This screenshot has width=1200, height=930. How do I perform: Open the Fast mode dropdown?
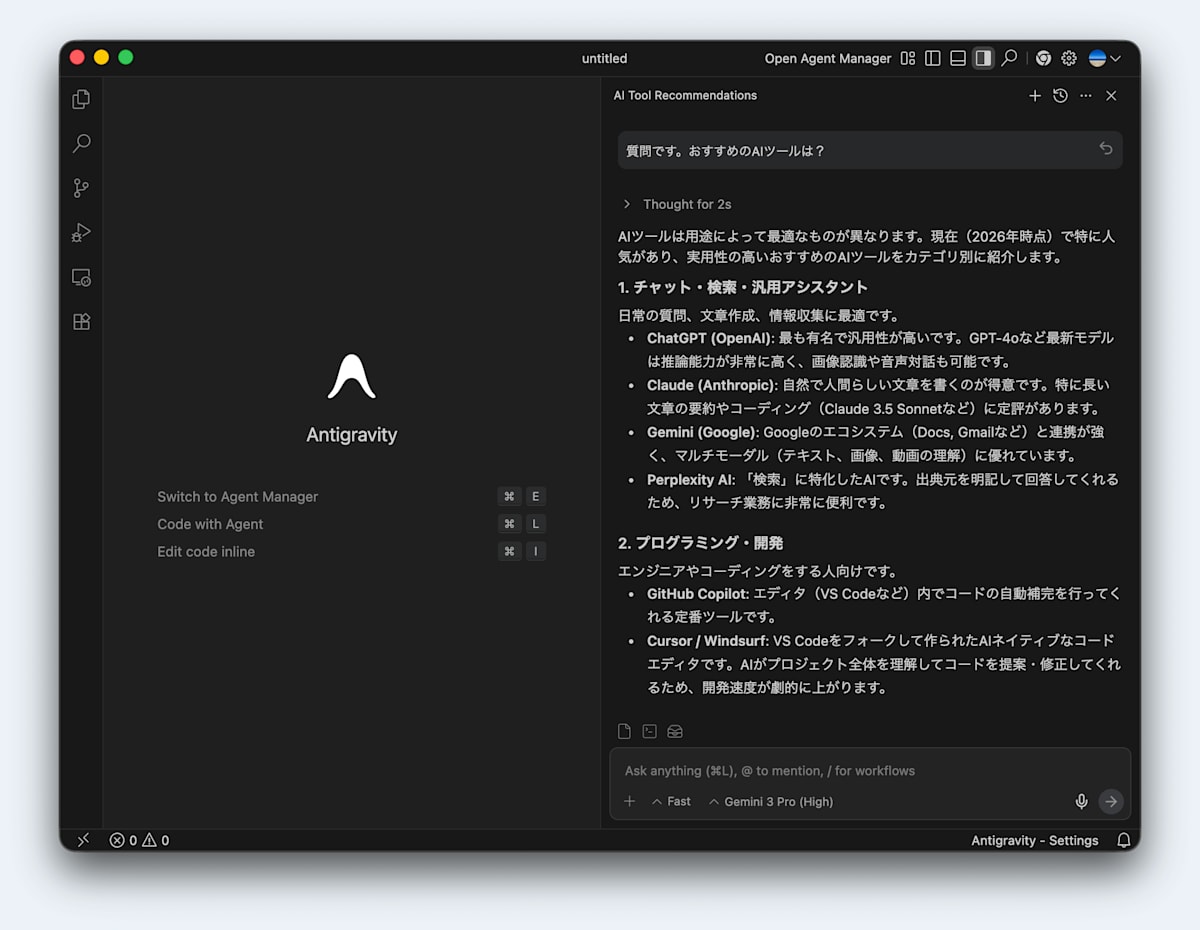pos(671,801)
